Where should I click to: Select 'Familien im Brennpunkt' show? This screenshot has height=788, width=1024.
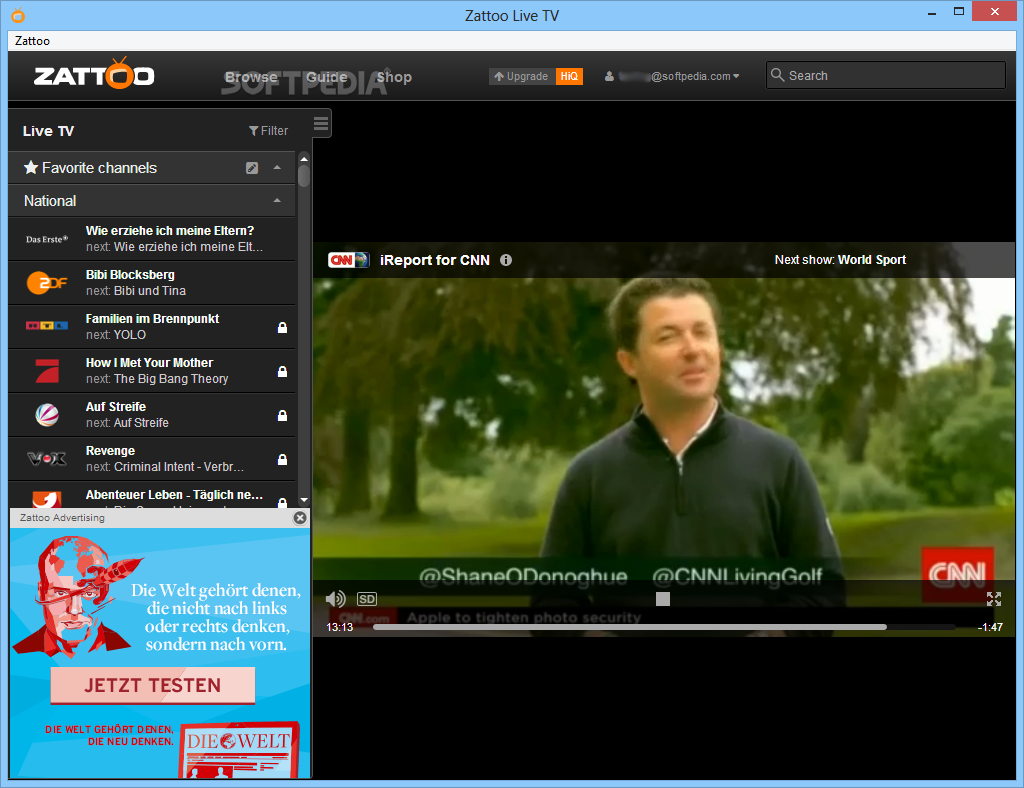152,319
